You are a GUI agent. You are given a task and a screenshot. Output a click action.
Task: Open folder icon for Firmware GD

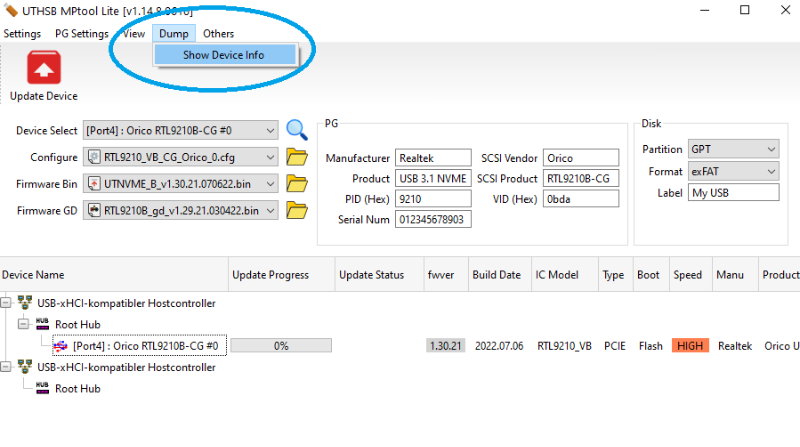(x=296, y=210)
